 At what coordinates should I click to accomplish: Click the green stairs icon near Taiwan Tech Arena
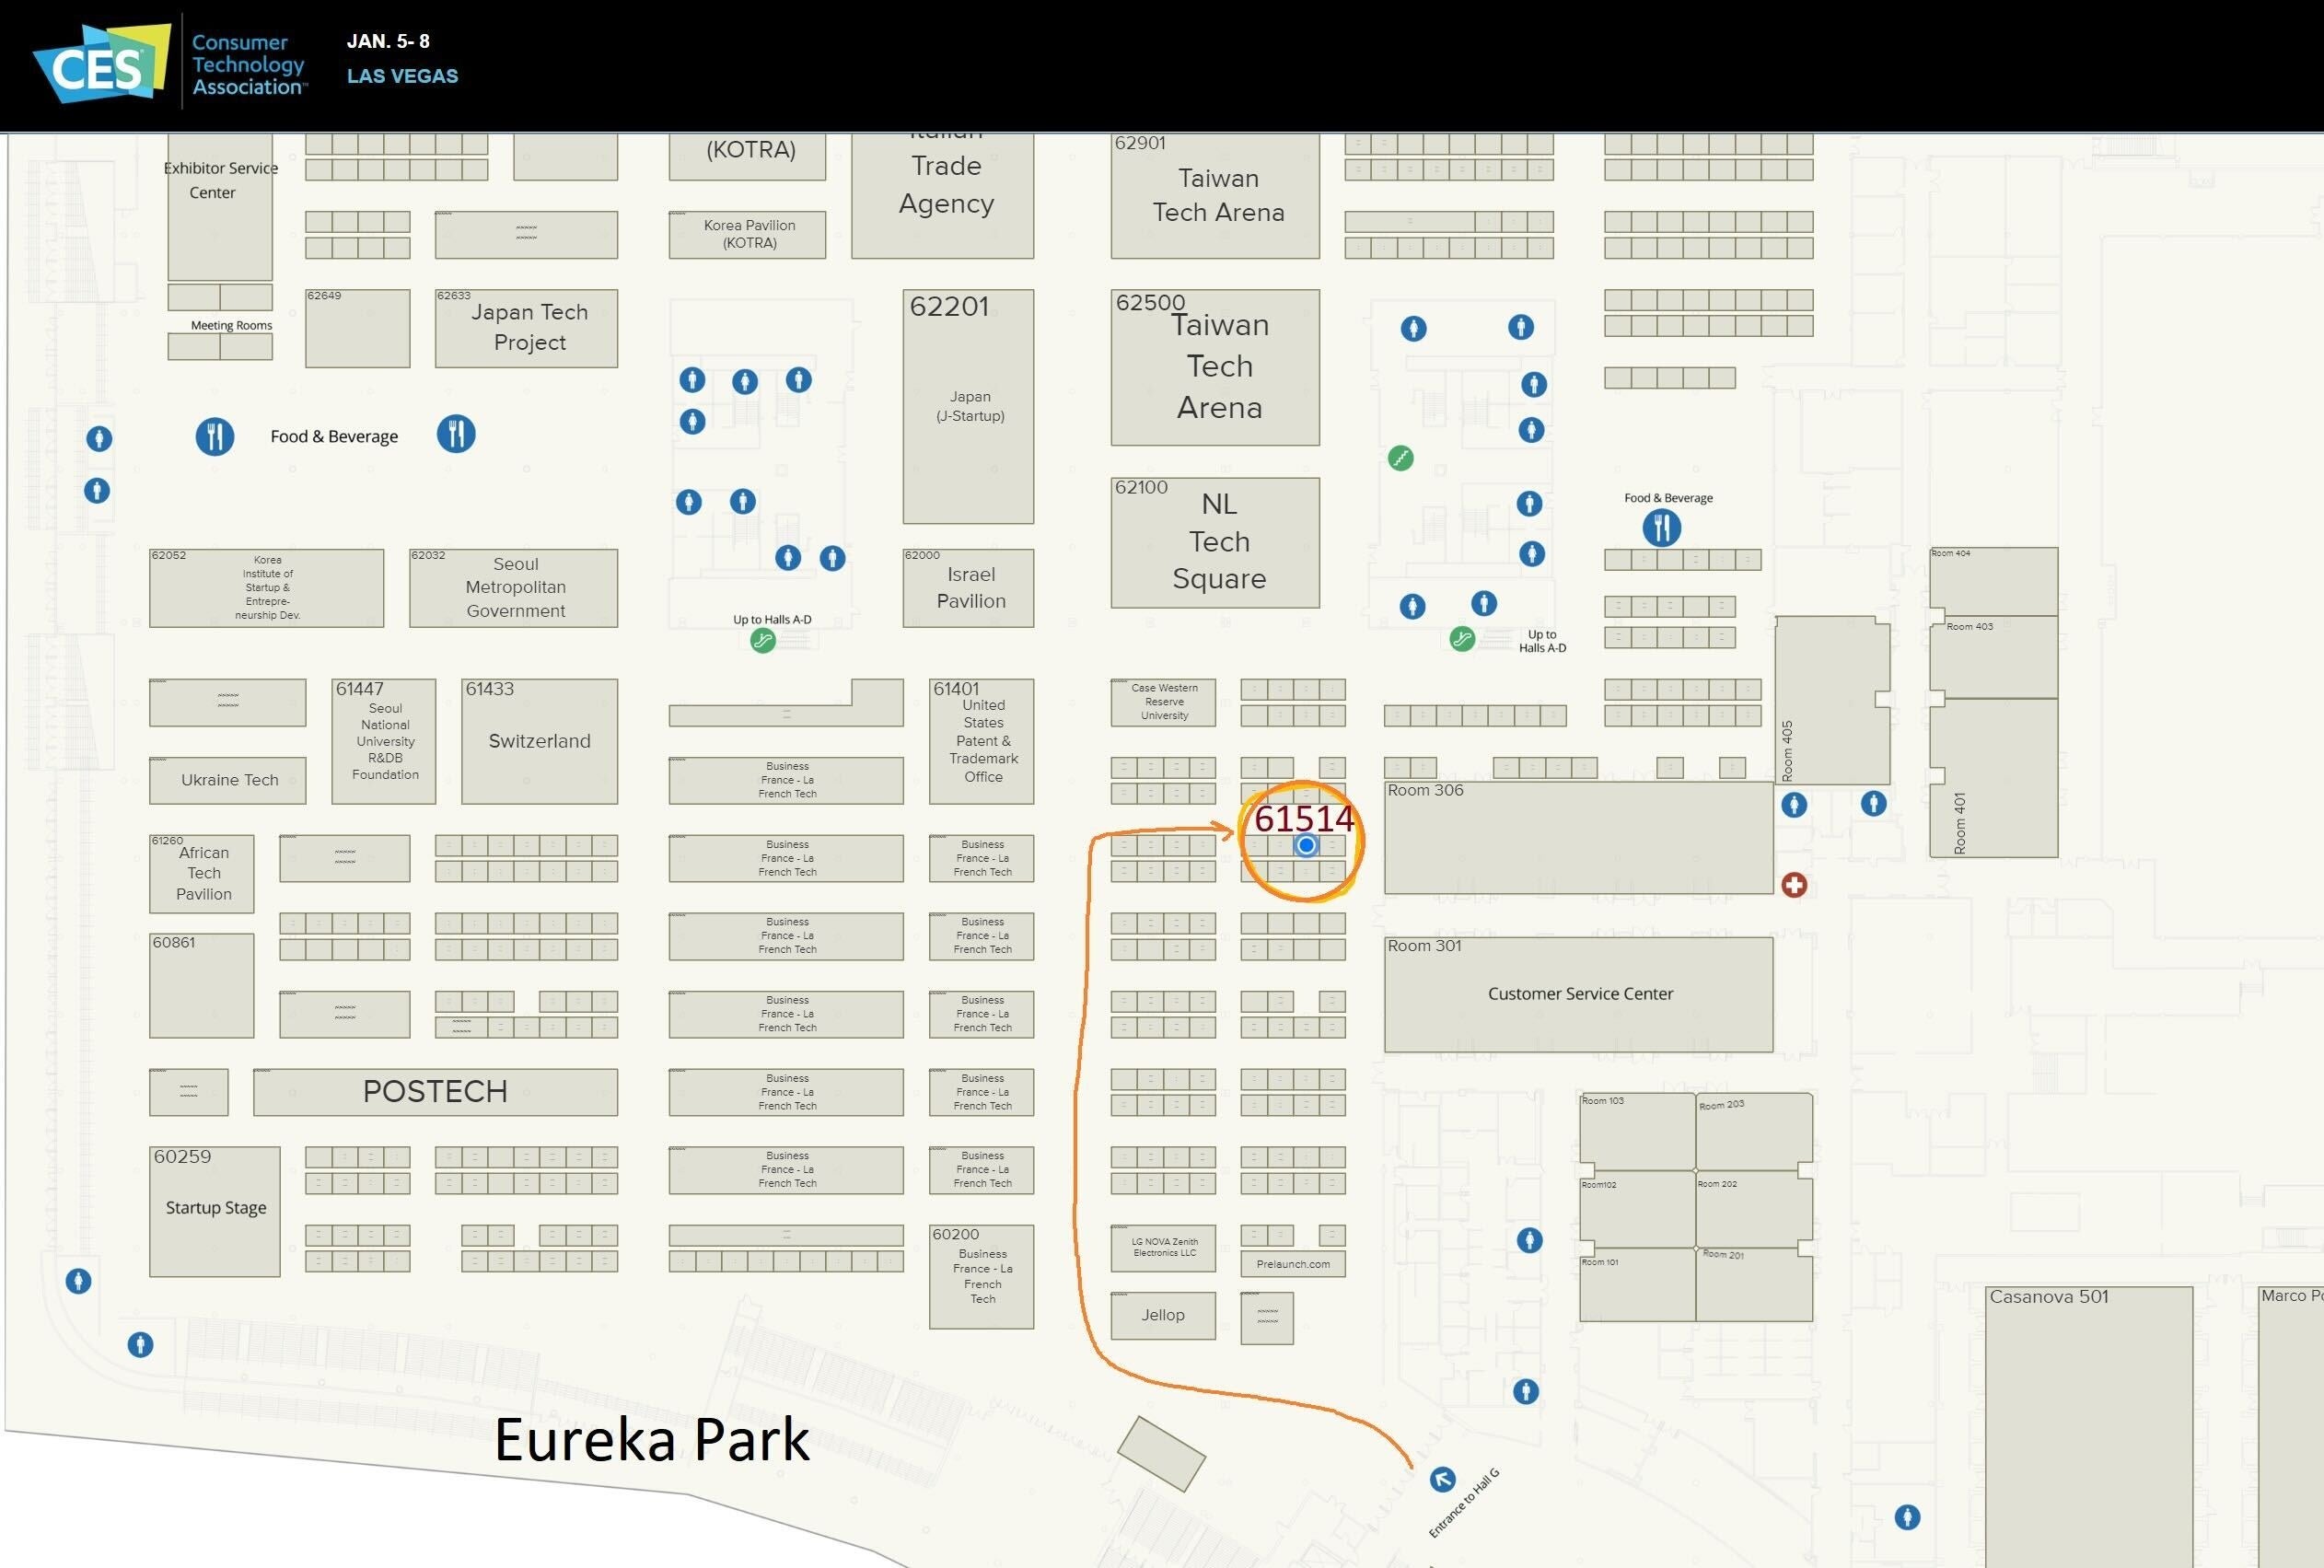click(1401, 458)
